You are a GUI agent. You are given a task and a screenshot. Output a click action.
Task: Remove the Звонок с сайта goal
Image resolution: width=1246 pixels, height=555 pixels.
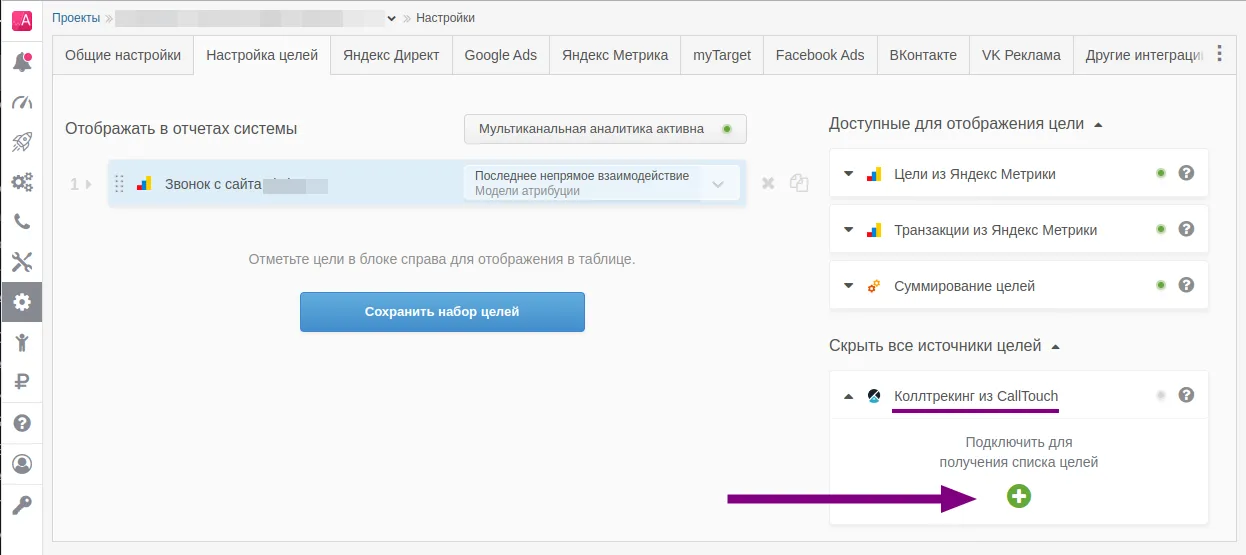[x=768, y=183]
